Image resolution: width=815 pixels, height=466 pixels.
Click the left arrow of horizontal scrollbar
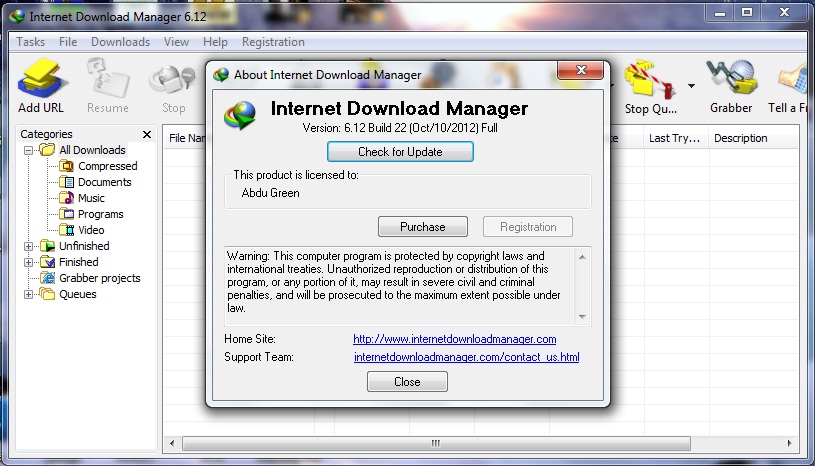pyautogui.click(x=172, y=443)
